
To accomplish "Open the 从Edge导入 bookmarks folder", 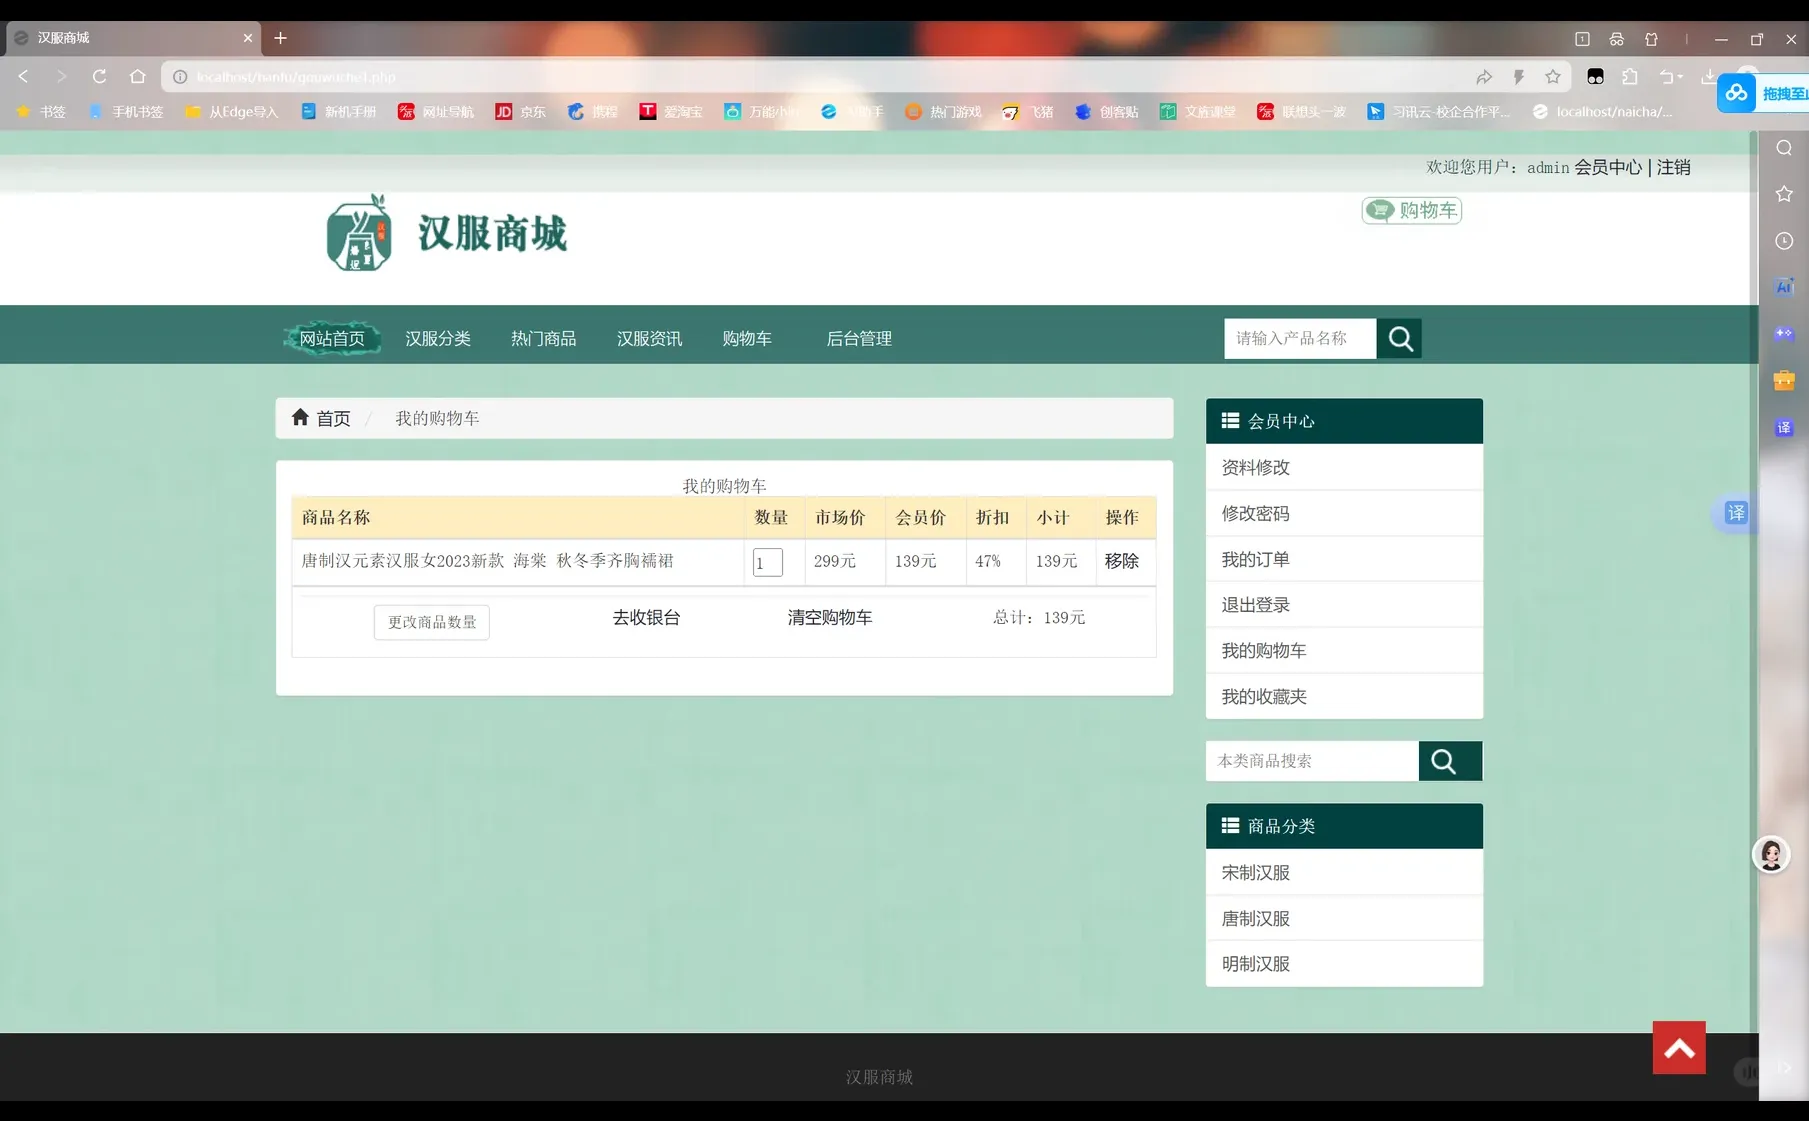I will [232, 112].
